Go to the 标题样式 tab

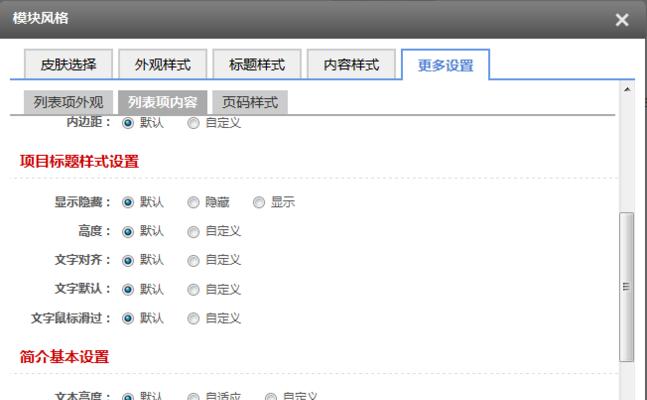(257, 64)
